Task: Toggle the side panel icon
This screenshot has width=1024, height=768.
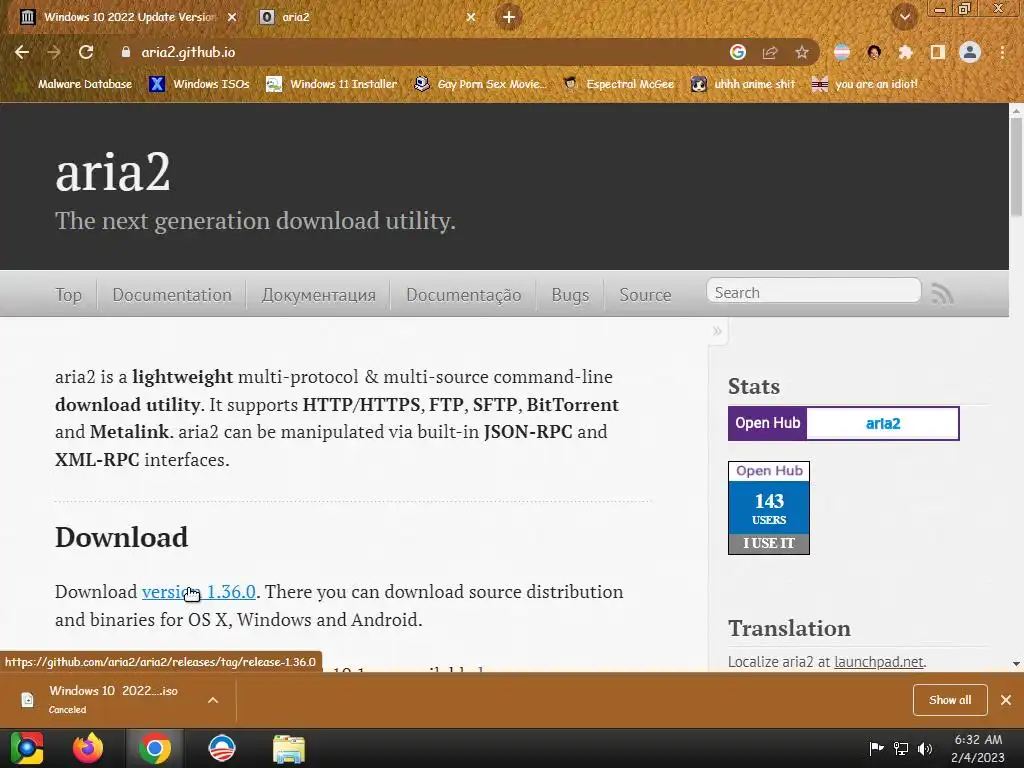Action: 938,52
